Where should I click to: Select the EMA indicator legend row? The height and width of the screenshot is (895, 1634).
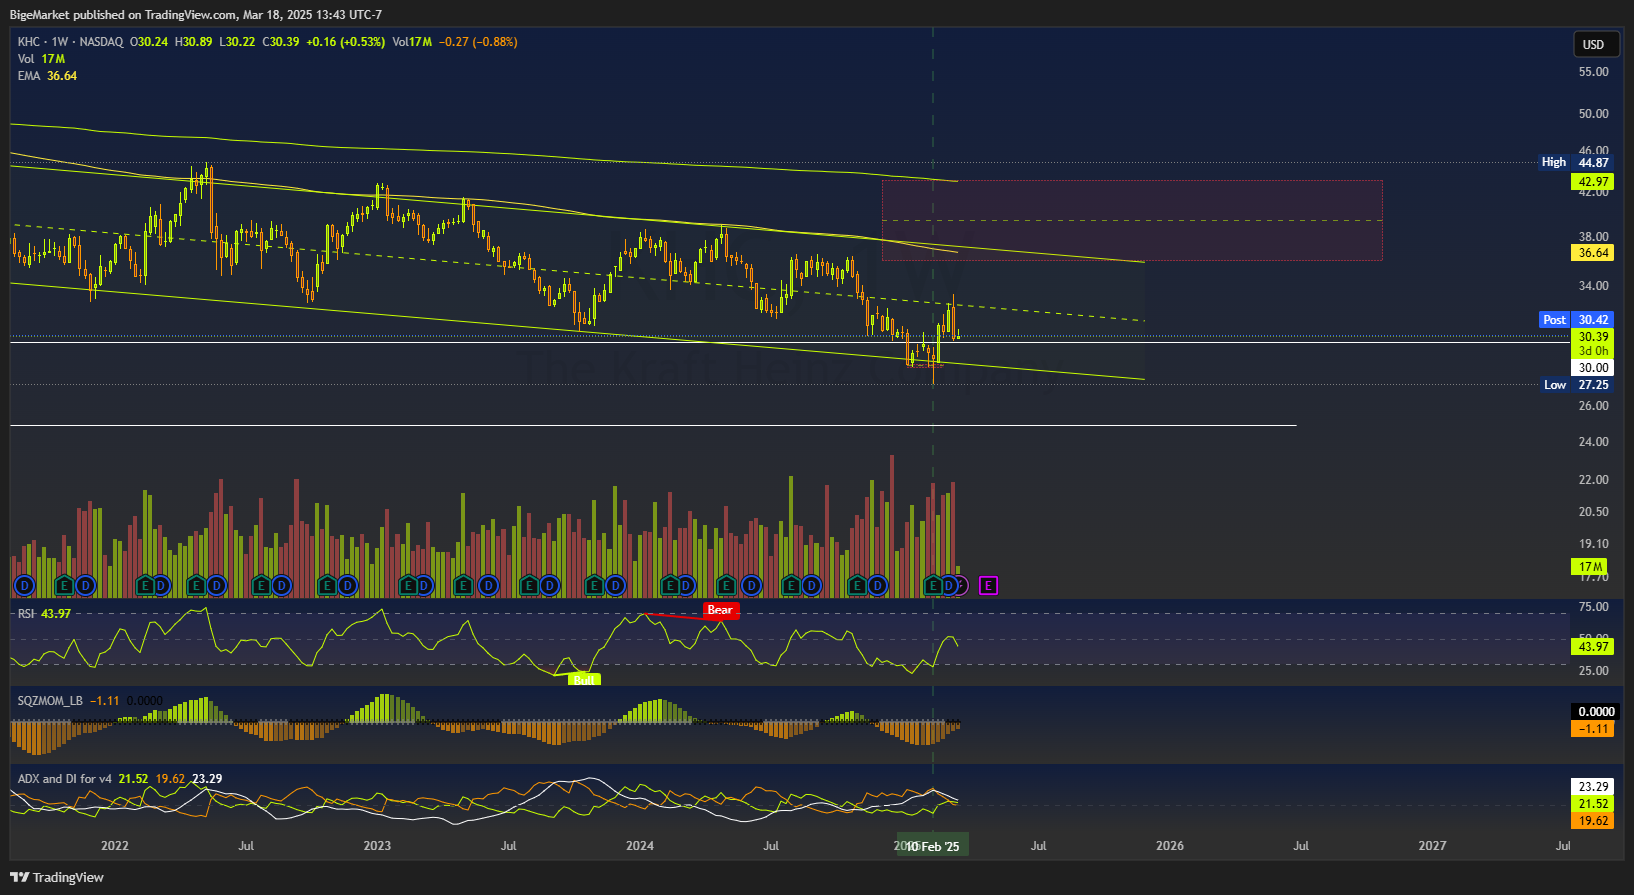[47, 76]
